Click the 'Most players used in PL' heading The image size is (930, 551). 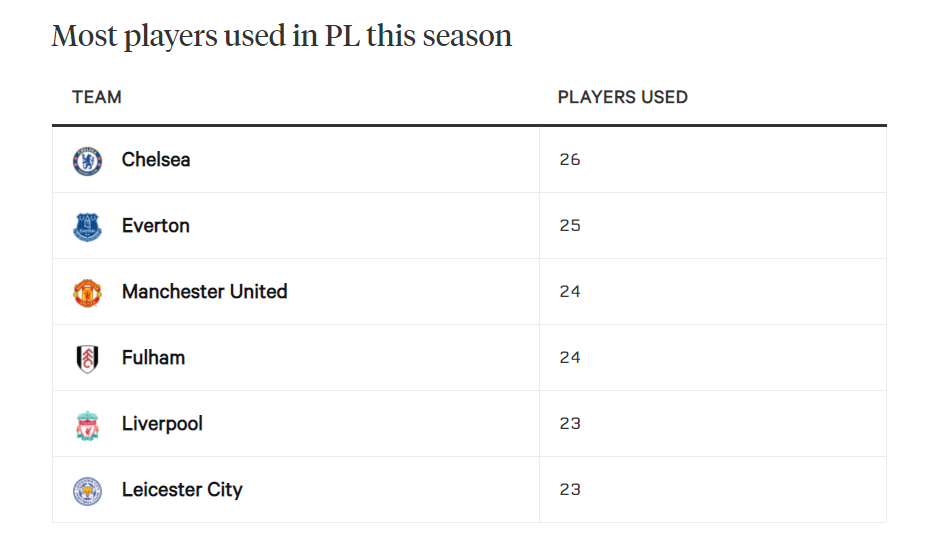281,36
